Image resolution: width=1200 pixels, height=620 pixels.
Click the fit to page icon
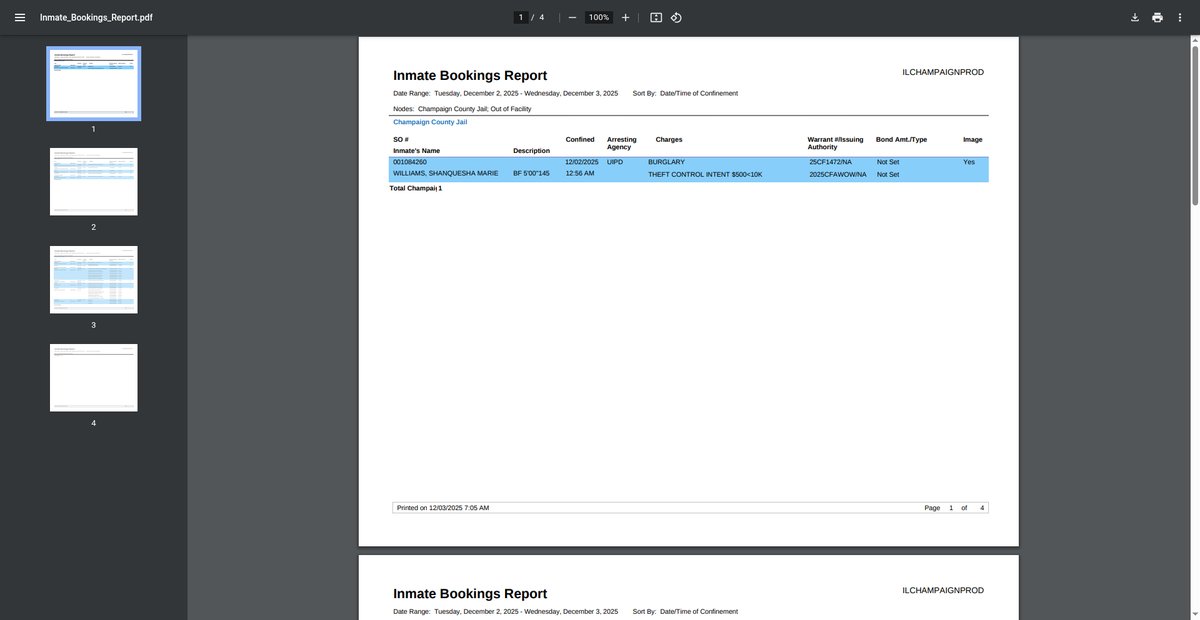656,18
